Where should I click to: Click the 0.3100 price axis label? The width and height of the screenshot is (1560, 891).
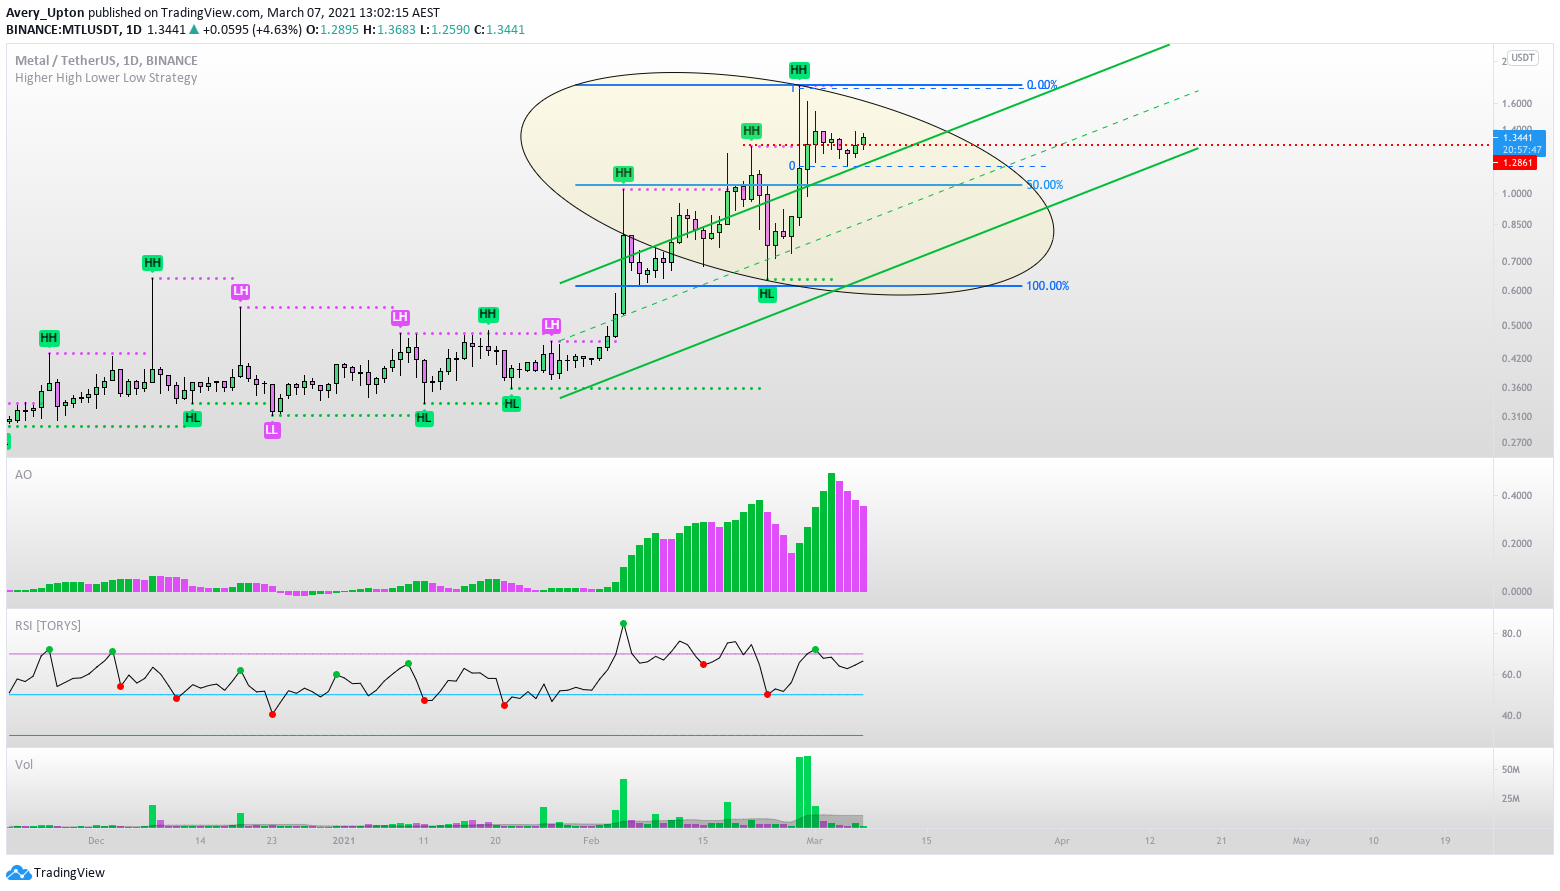1517,417
